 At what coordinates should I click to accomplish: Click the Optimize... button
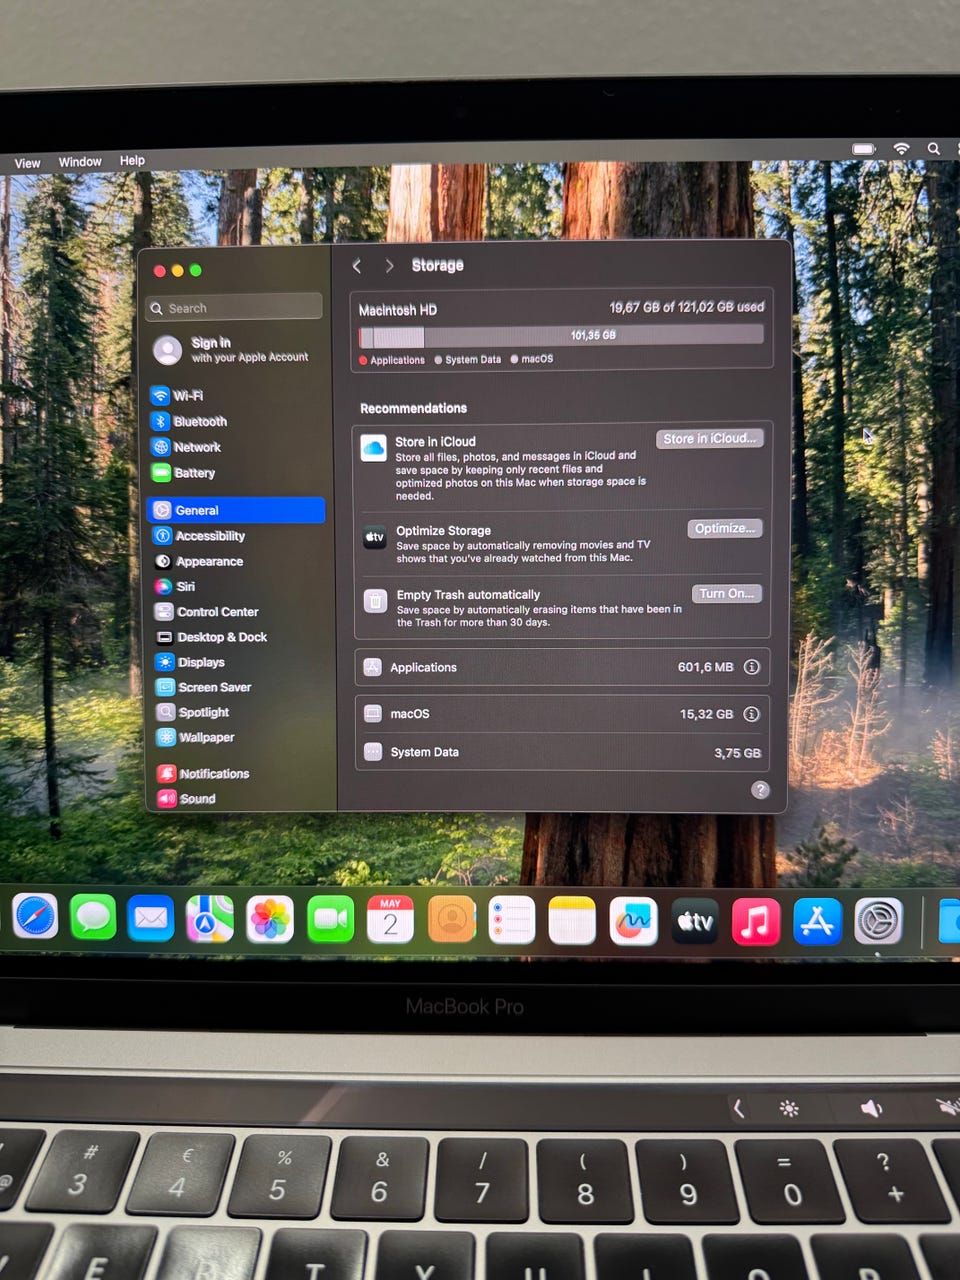(725, 528)
